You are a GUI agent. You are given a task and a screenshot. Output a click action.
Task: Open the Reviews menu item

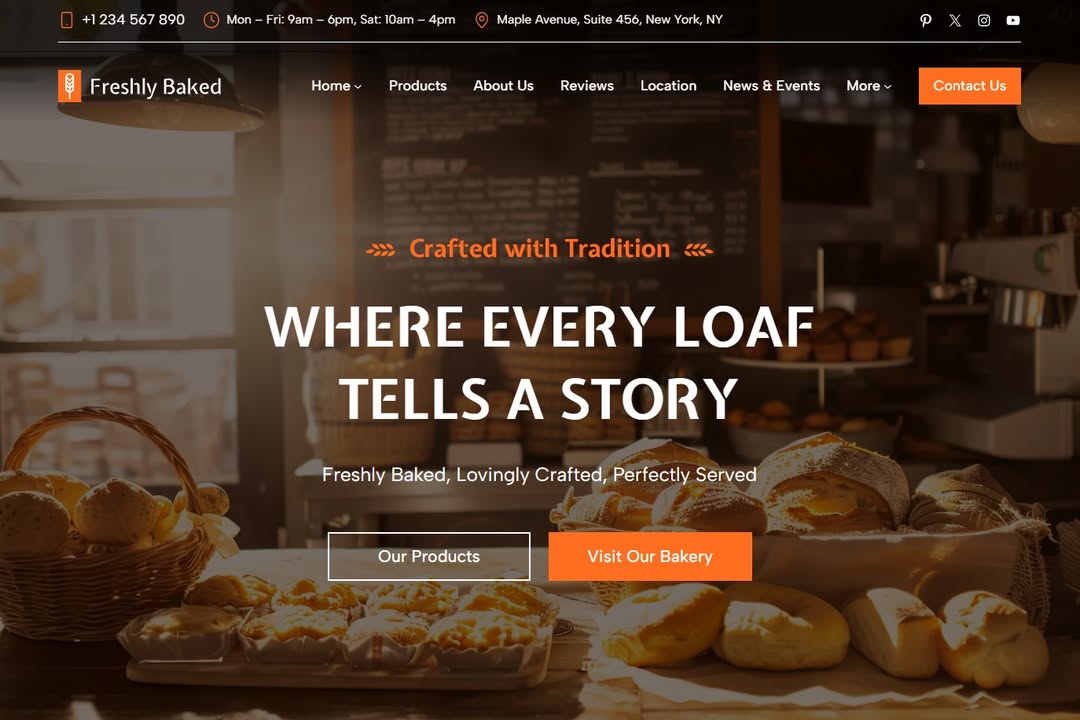587,85
